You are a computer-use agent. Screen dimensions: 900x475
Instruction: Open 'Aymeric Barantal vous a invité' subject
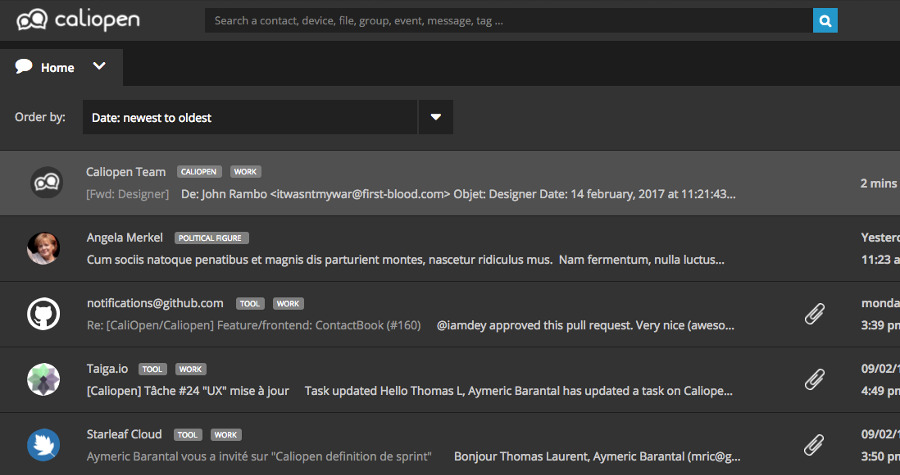(x=259, y=456)
